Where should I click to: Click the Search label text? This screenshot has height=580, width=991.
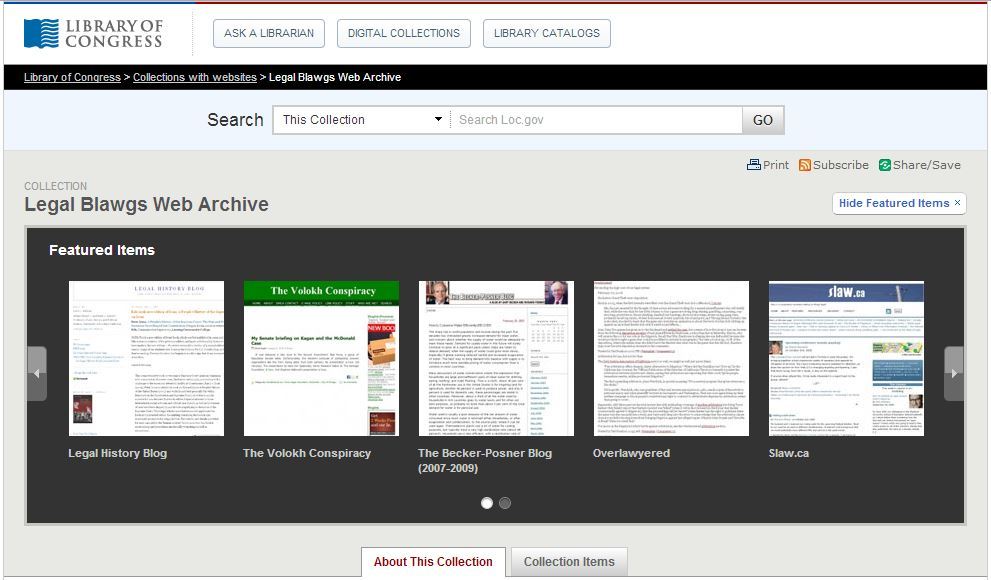[x=235, y=120]
